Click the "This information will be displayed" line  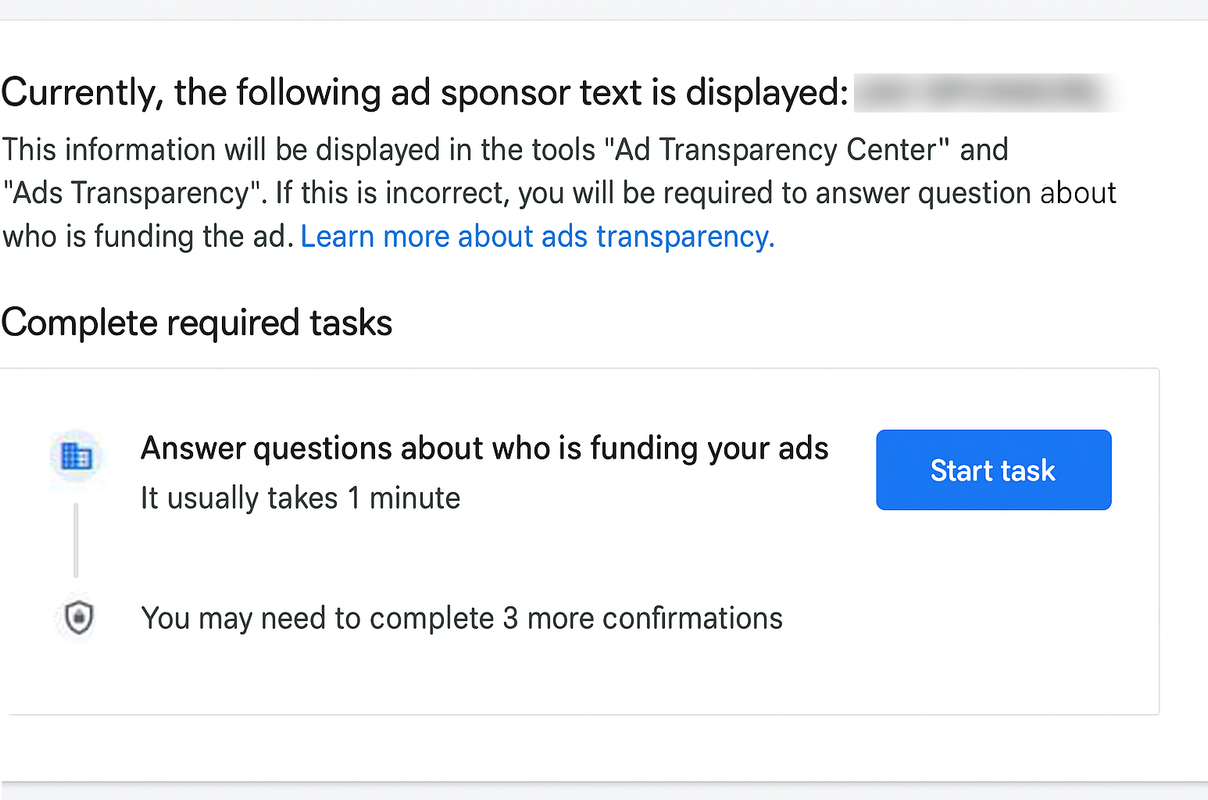pos(505,150)
